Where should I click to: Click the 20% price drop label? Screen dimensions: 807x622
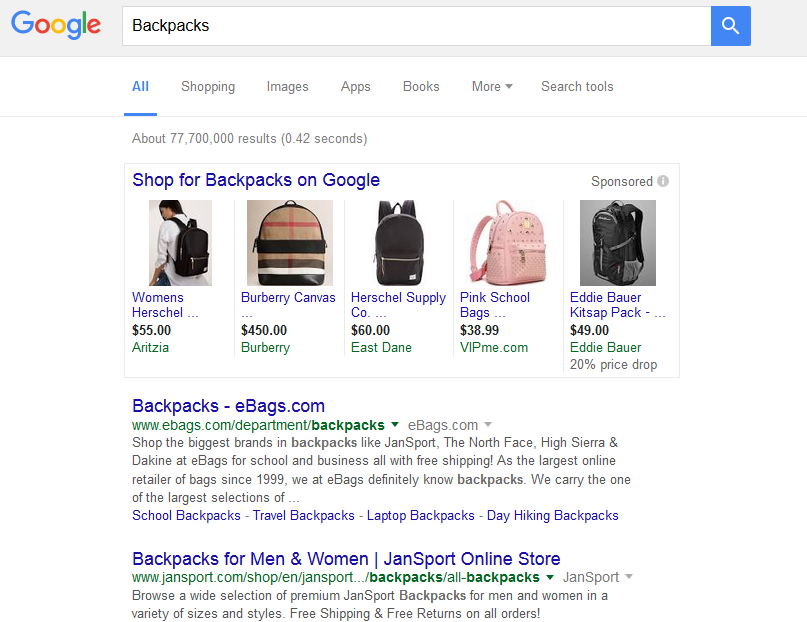pos(613,365)
